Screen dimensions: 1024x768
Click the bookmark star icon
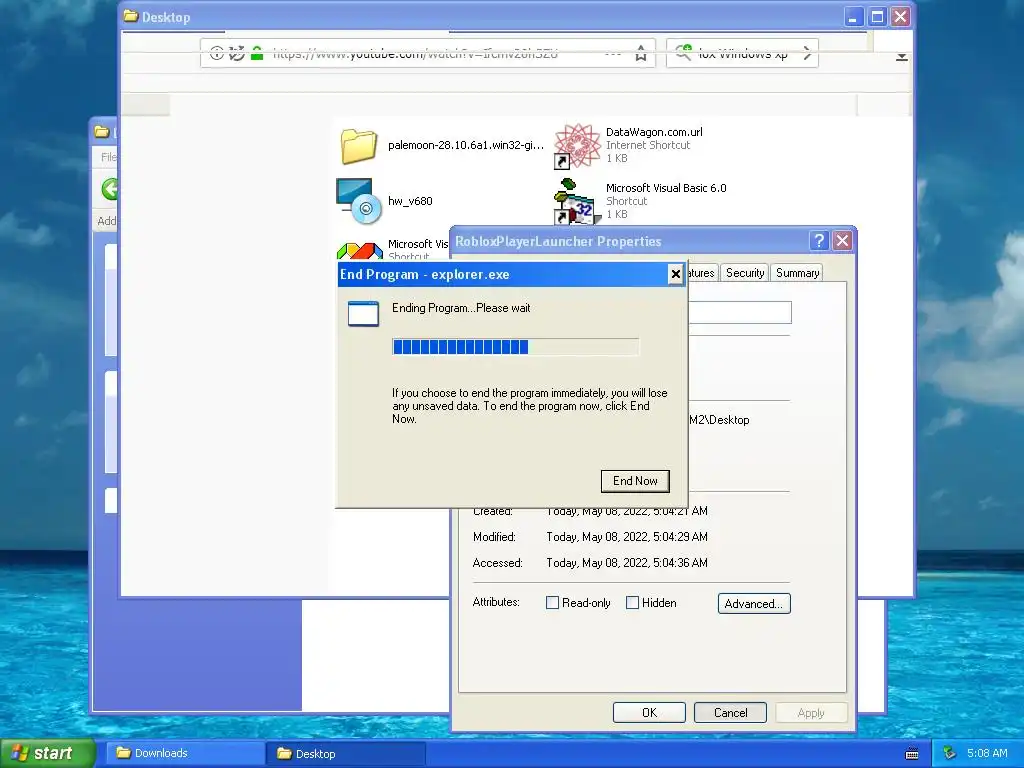click(x=641, y=54)
